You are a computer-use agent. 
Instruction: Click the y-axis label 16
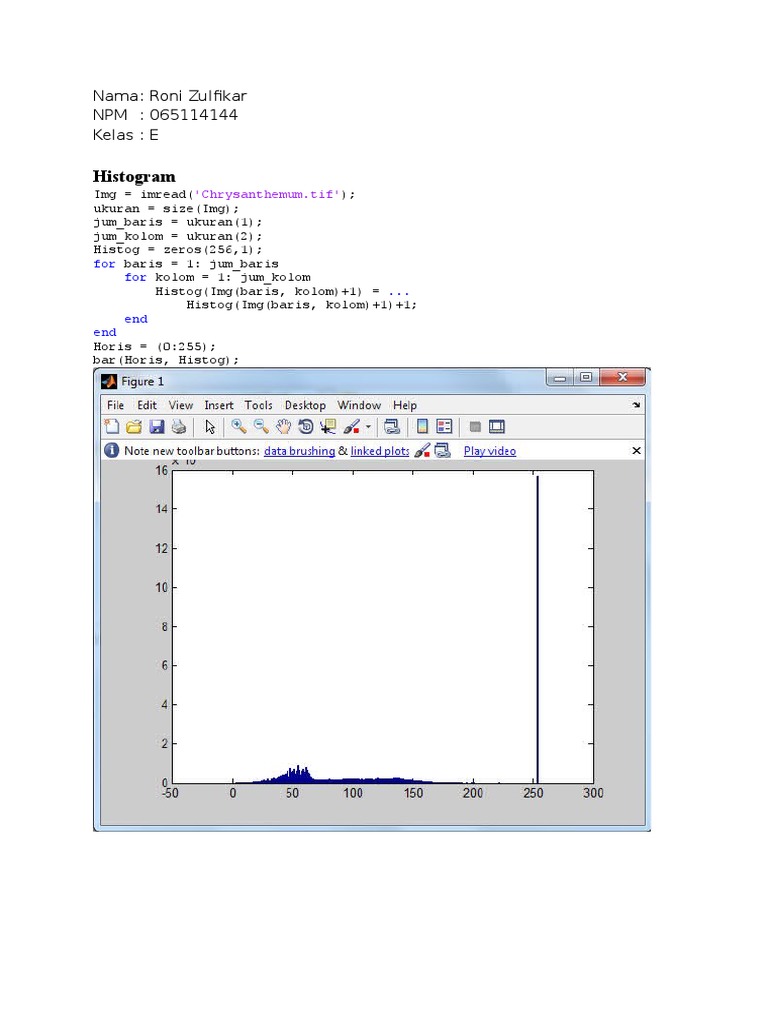coord(161,470)
